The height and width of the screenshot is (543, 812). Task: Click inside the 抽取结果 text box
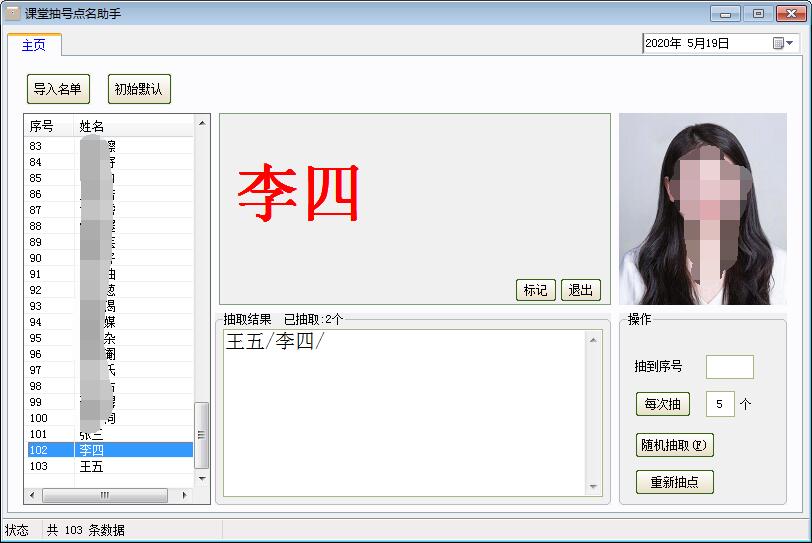pos(405,413)
